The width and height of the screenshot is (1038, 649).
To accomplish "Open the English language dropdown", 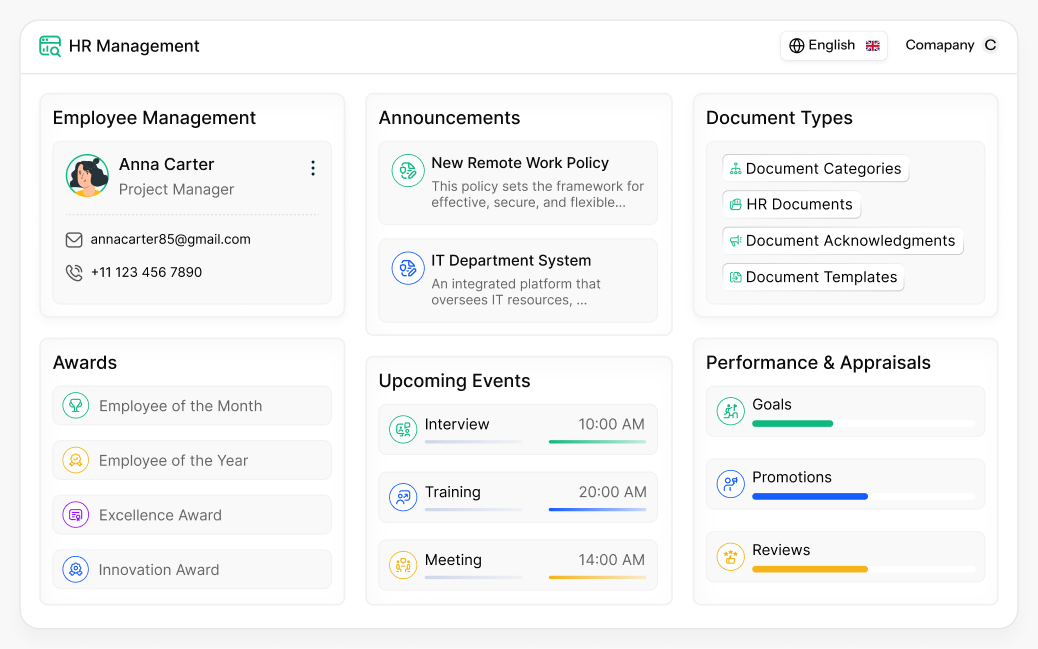I will click(834, 45).
